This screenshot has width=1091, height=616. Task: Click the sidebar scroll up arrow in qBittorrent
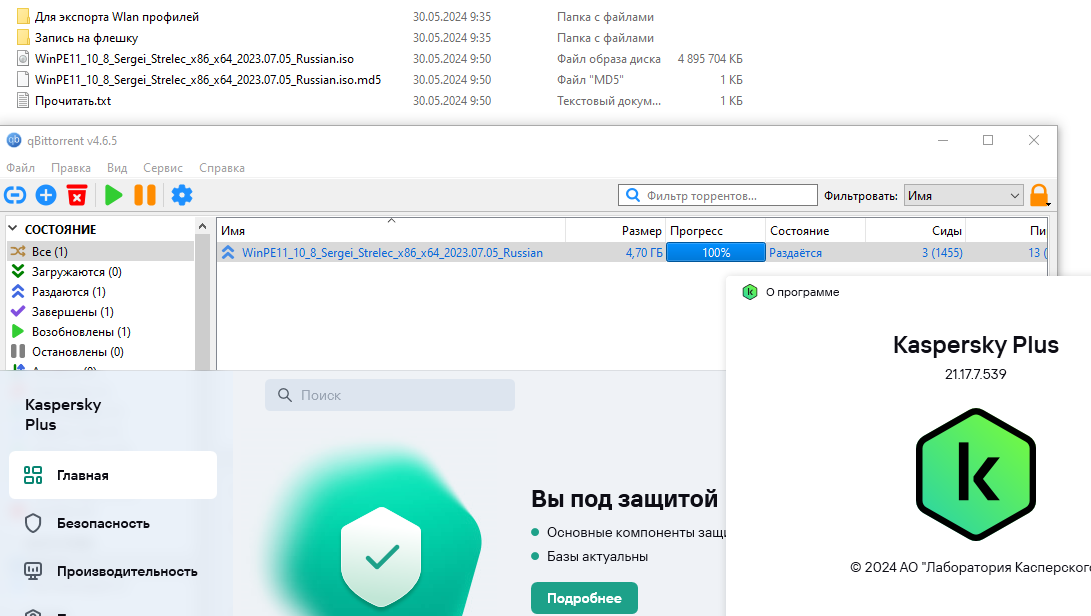(x=202, y=226)
